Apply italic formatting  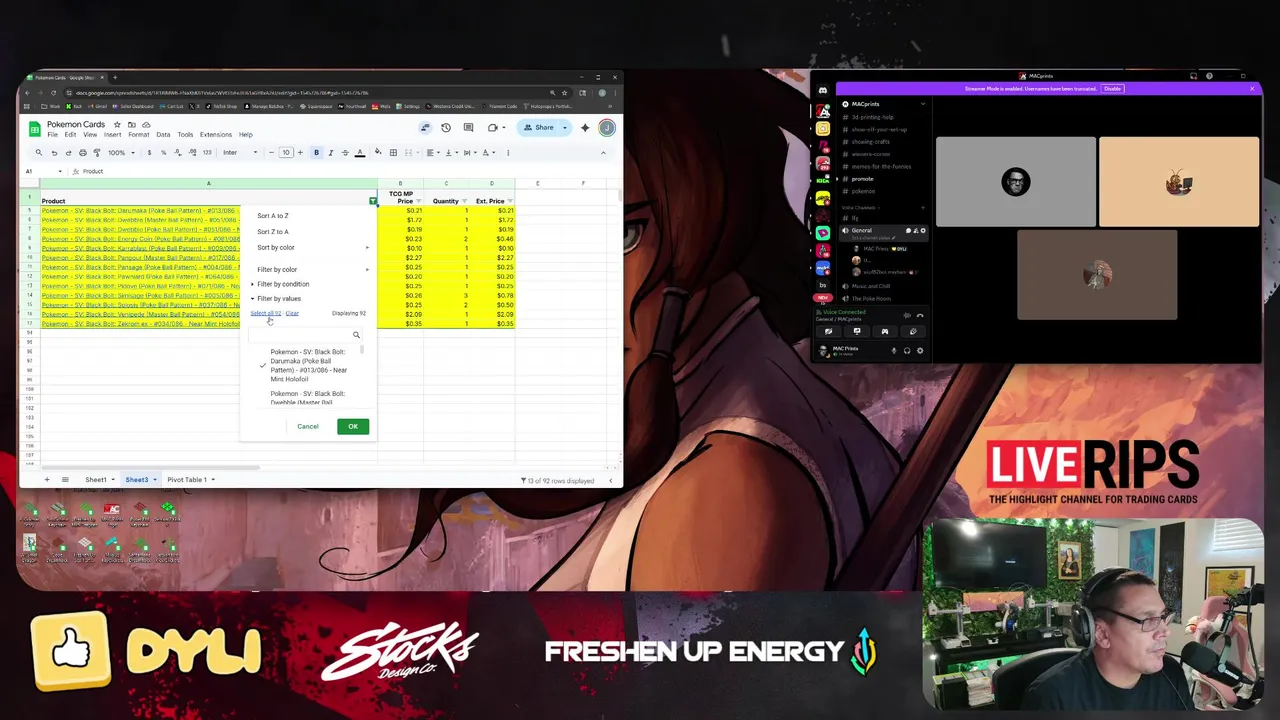(331, 153)
